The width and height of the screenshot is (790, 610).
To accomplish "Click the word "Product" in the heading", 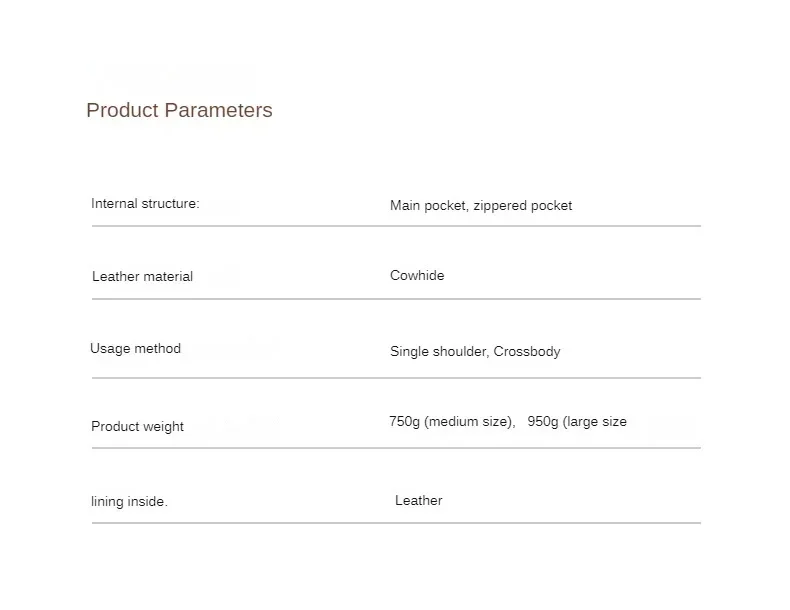I will pos(122,110).
